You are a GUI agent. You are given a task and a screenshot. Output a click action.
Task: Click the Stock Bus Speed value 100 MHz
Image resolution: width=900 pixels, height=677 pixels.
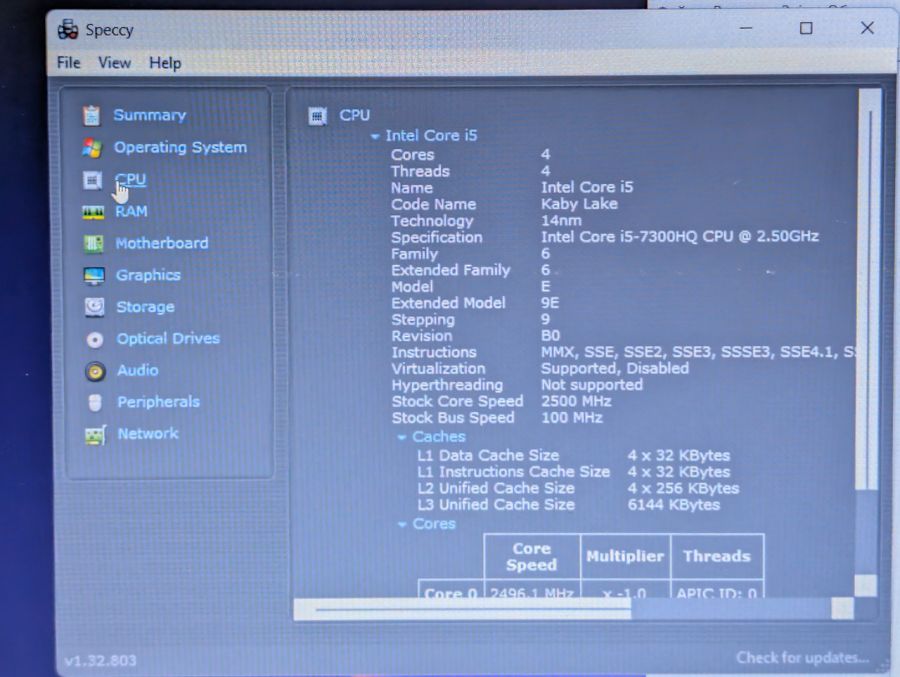(x=572, y=417)
